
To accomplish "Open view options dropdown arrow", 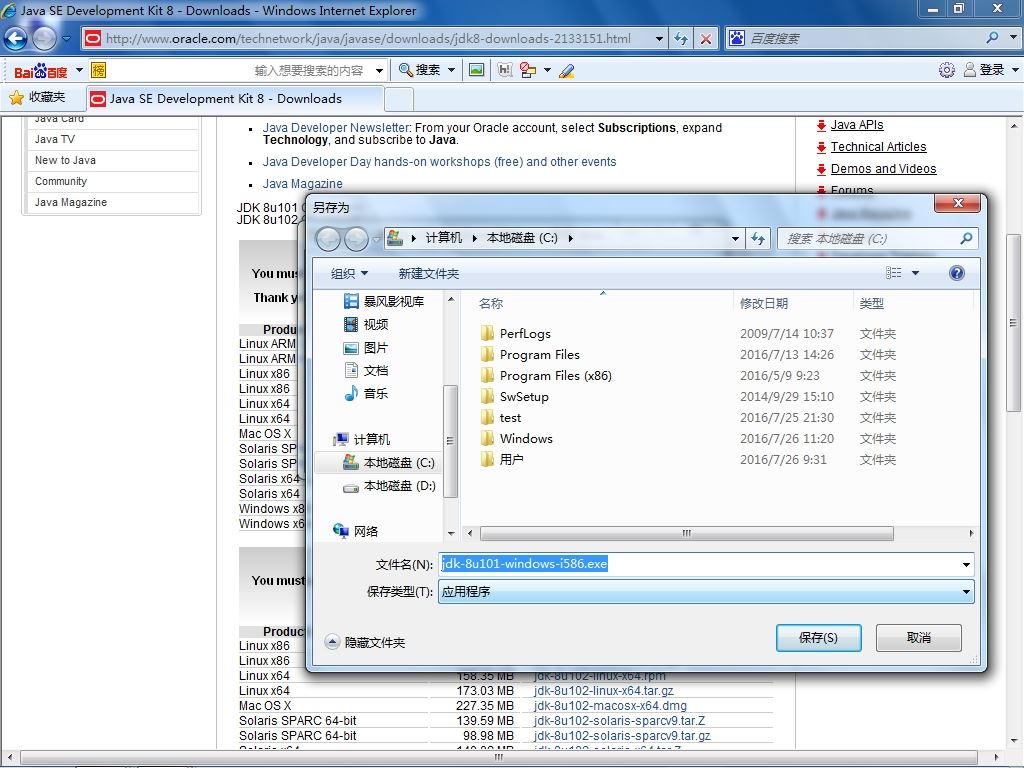I will point(916,273).
